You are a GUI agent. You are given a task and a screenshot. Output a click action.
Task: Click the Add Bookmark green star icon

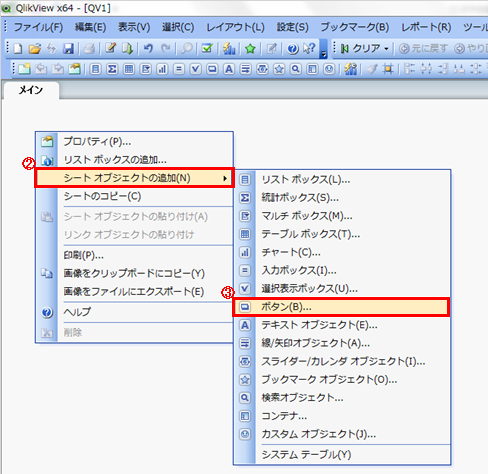coord(250,49)
